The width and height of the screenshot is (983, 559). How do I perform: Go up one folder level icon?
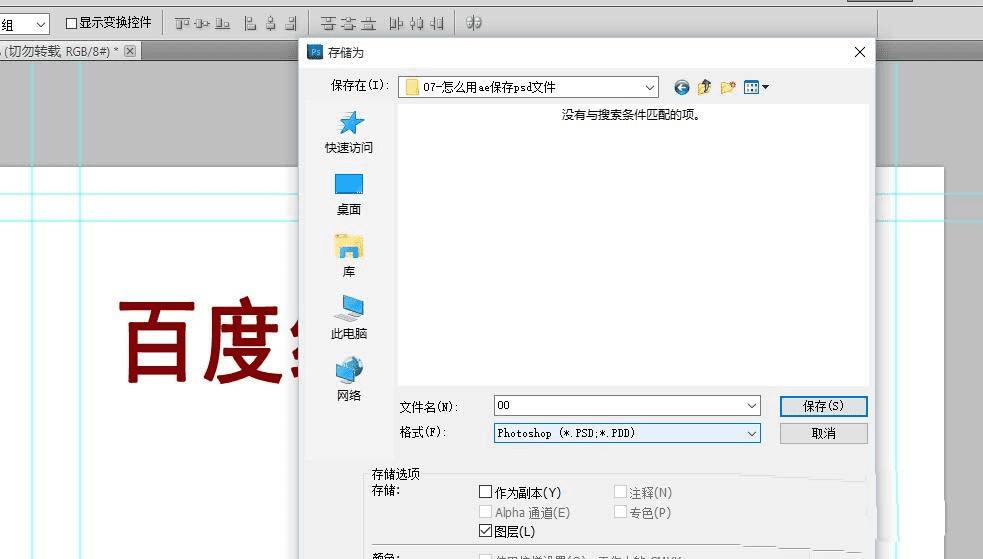coord(704,86)
